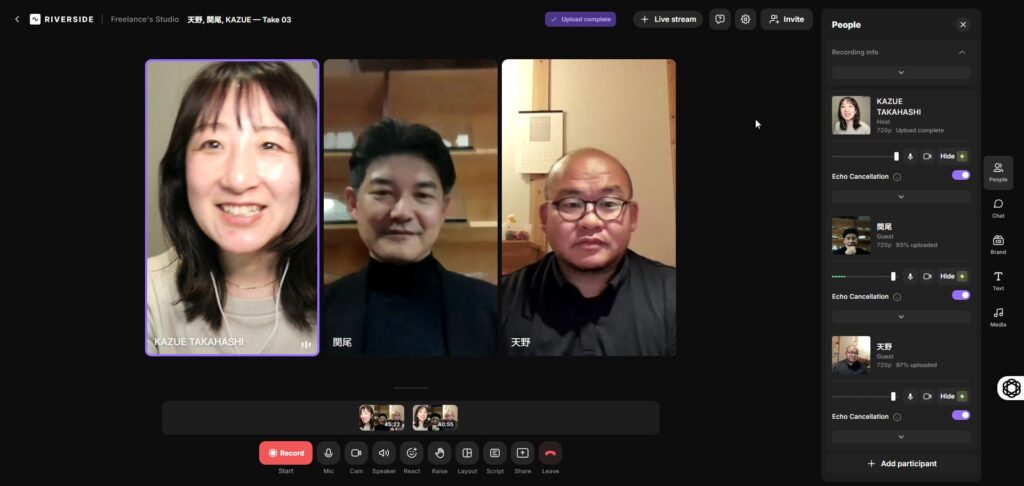Open the Script teleprompter icon

pos(495,453)
